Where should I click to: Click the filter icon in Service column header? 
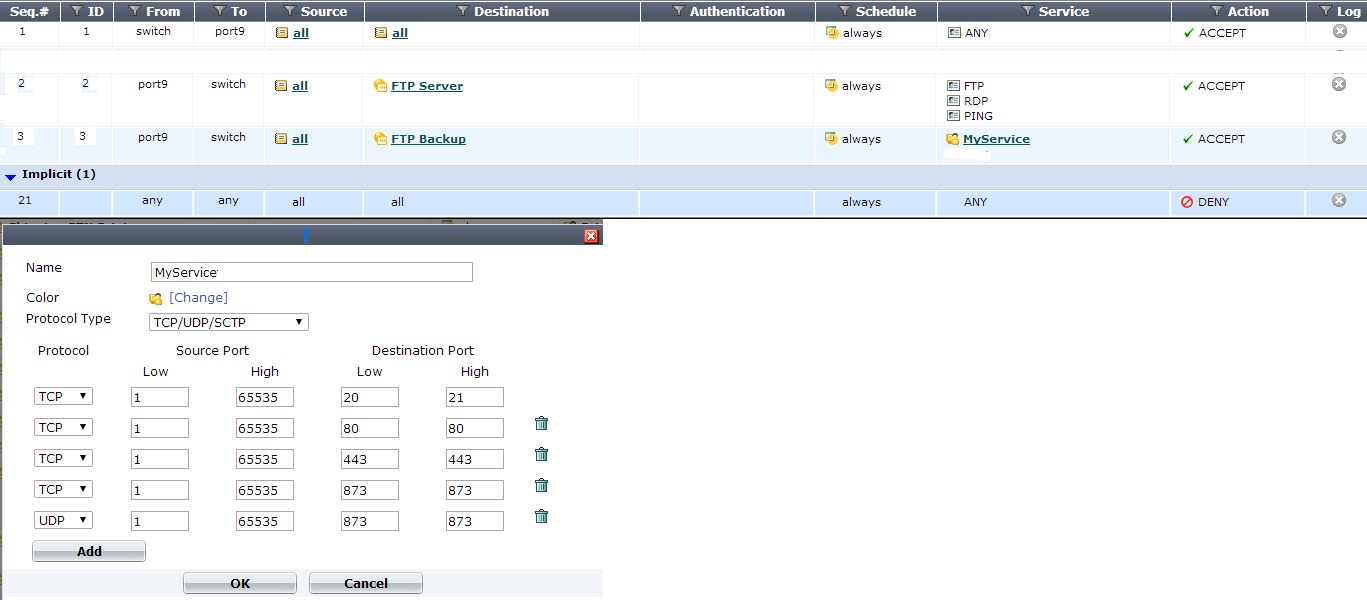(x=1027, y=11)
